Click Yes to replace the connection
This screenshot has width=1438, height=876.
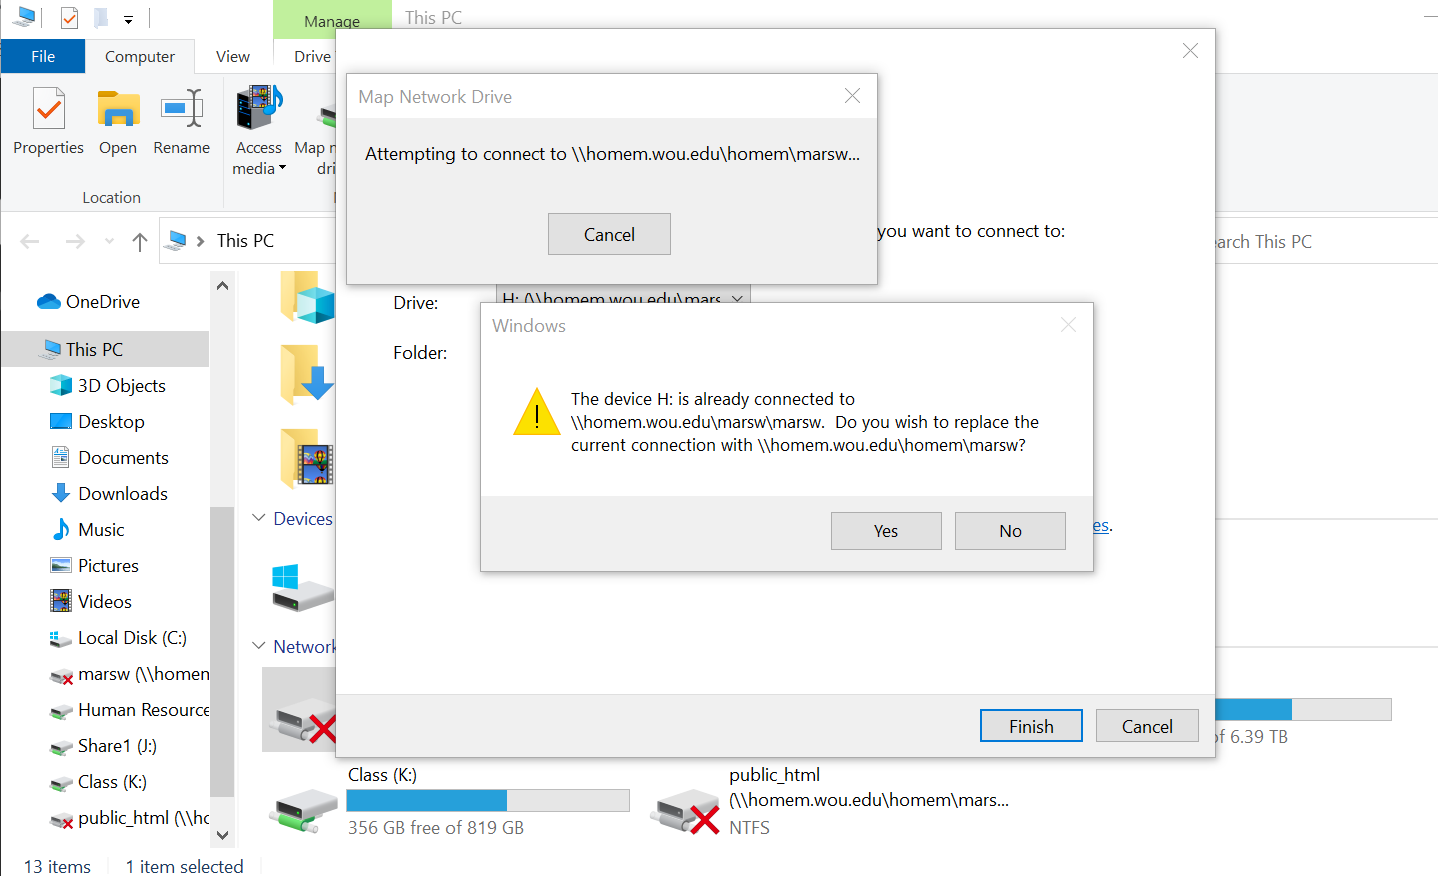click(886, 531)
